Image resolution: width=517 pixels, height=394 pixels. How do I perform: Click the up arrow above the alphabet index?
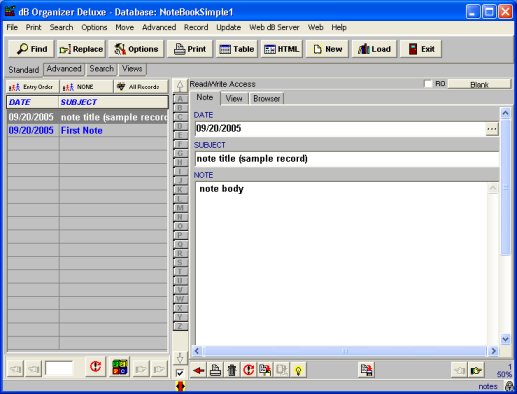tap(180, 86)
